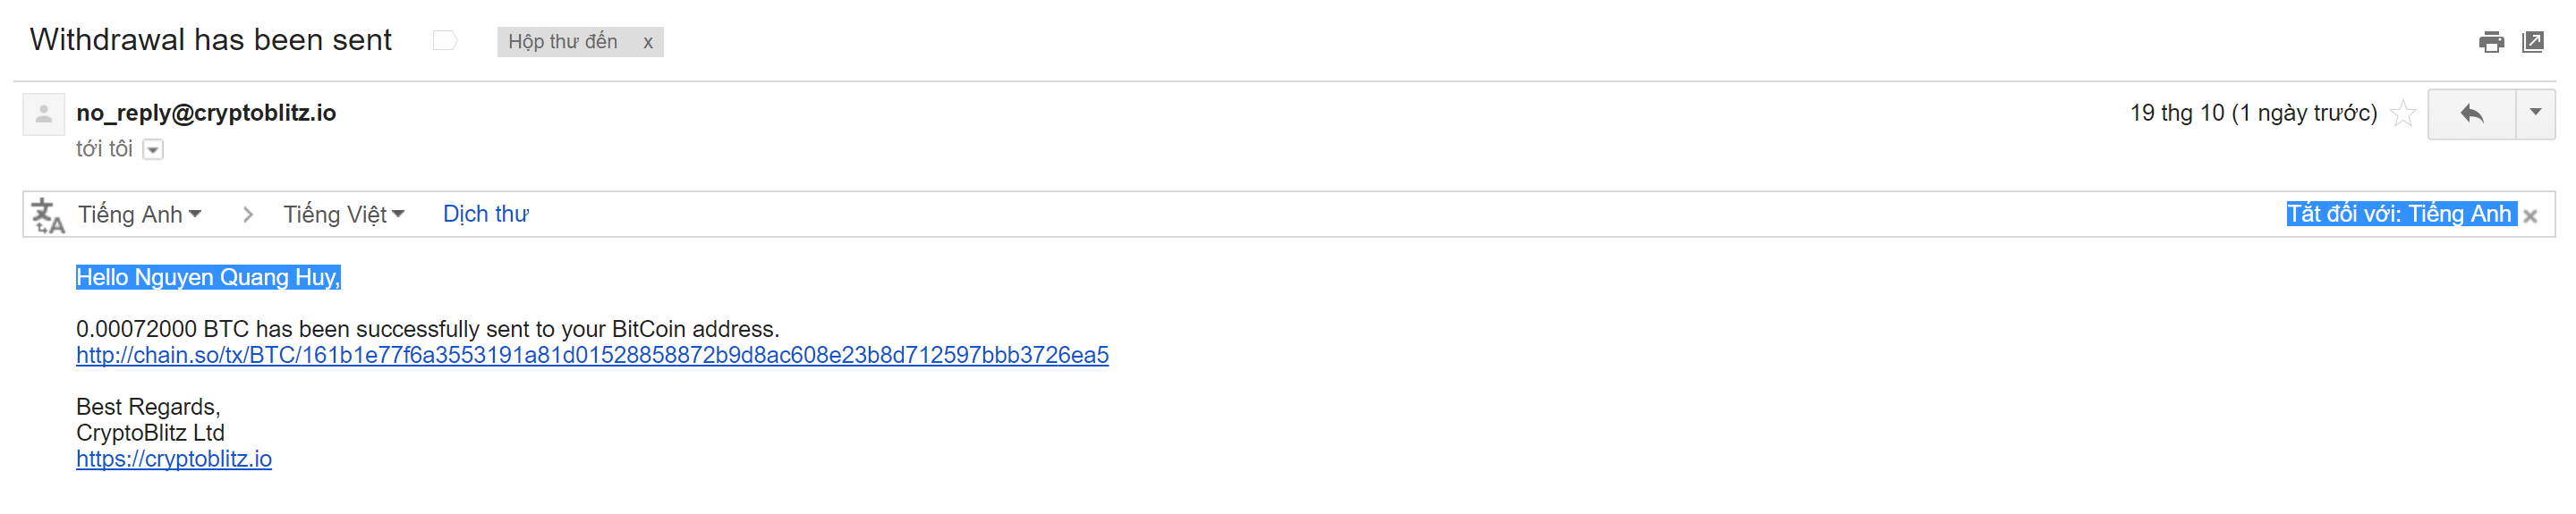Close the translation bar
Image resolution: width=2576 pixels, height=514 pixels.
point(2531,216)
